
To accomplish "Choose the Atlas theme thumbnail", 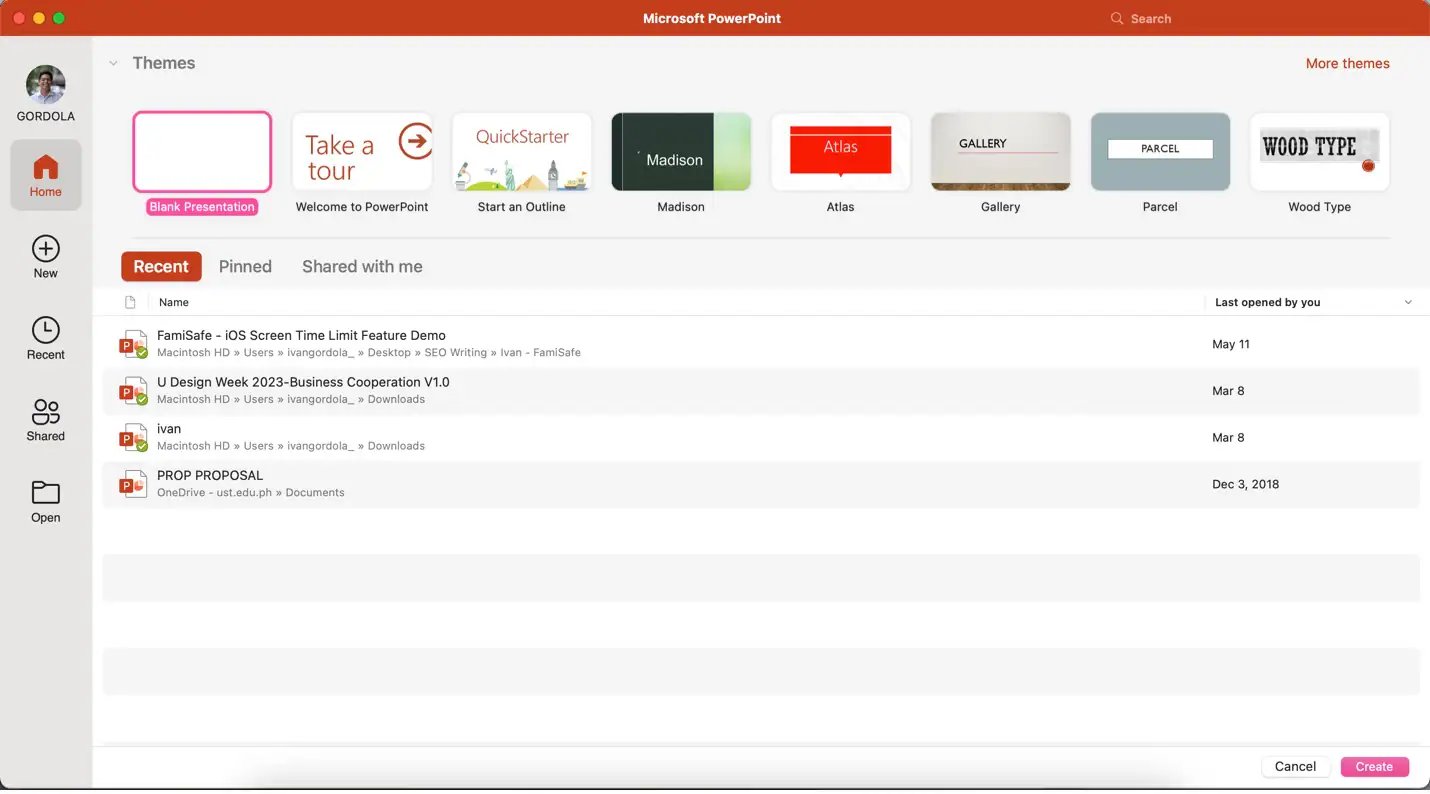I will click(x=840, y=152).
